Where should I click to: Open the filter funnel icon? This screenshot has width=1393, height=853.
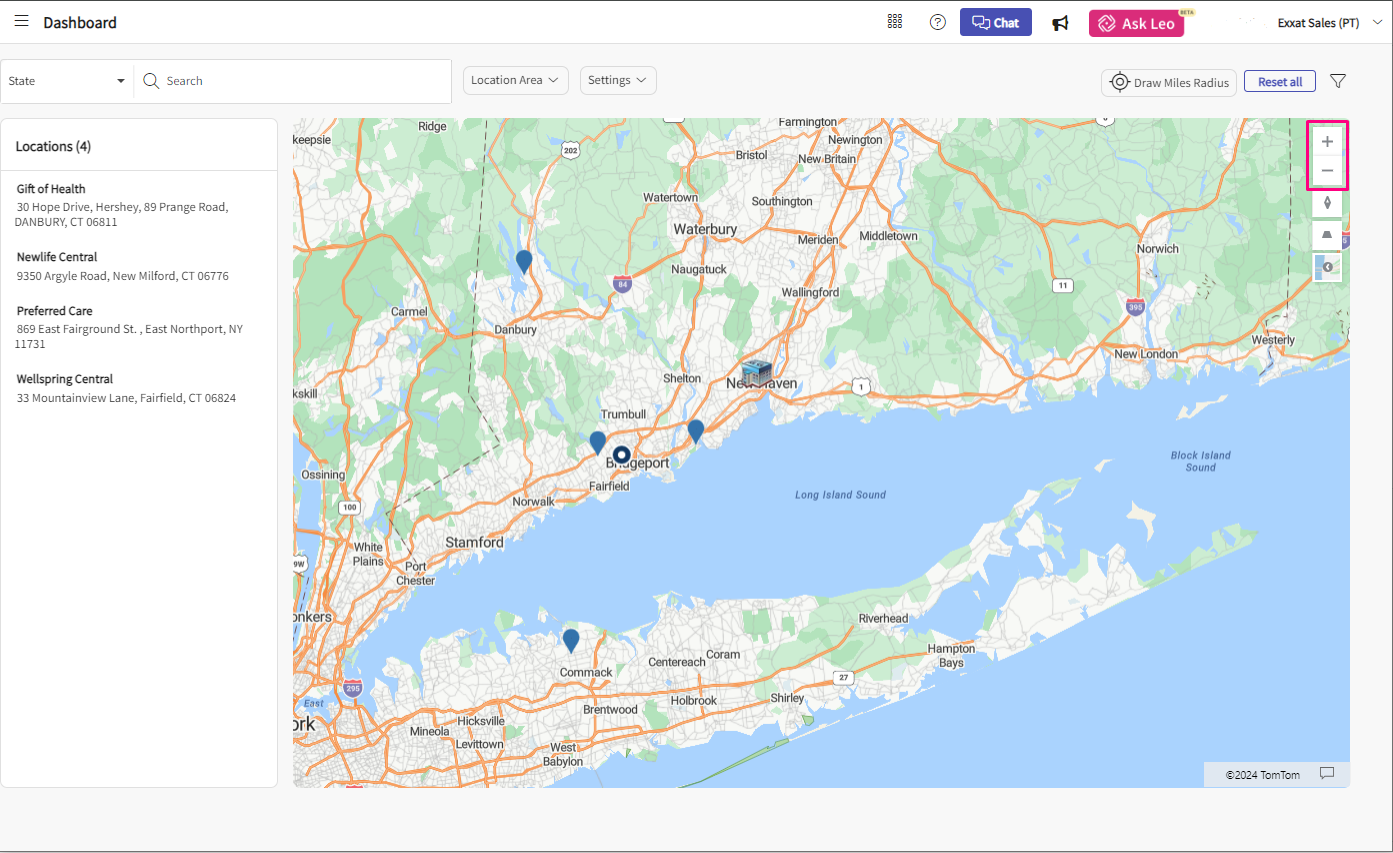[1338, 81]
